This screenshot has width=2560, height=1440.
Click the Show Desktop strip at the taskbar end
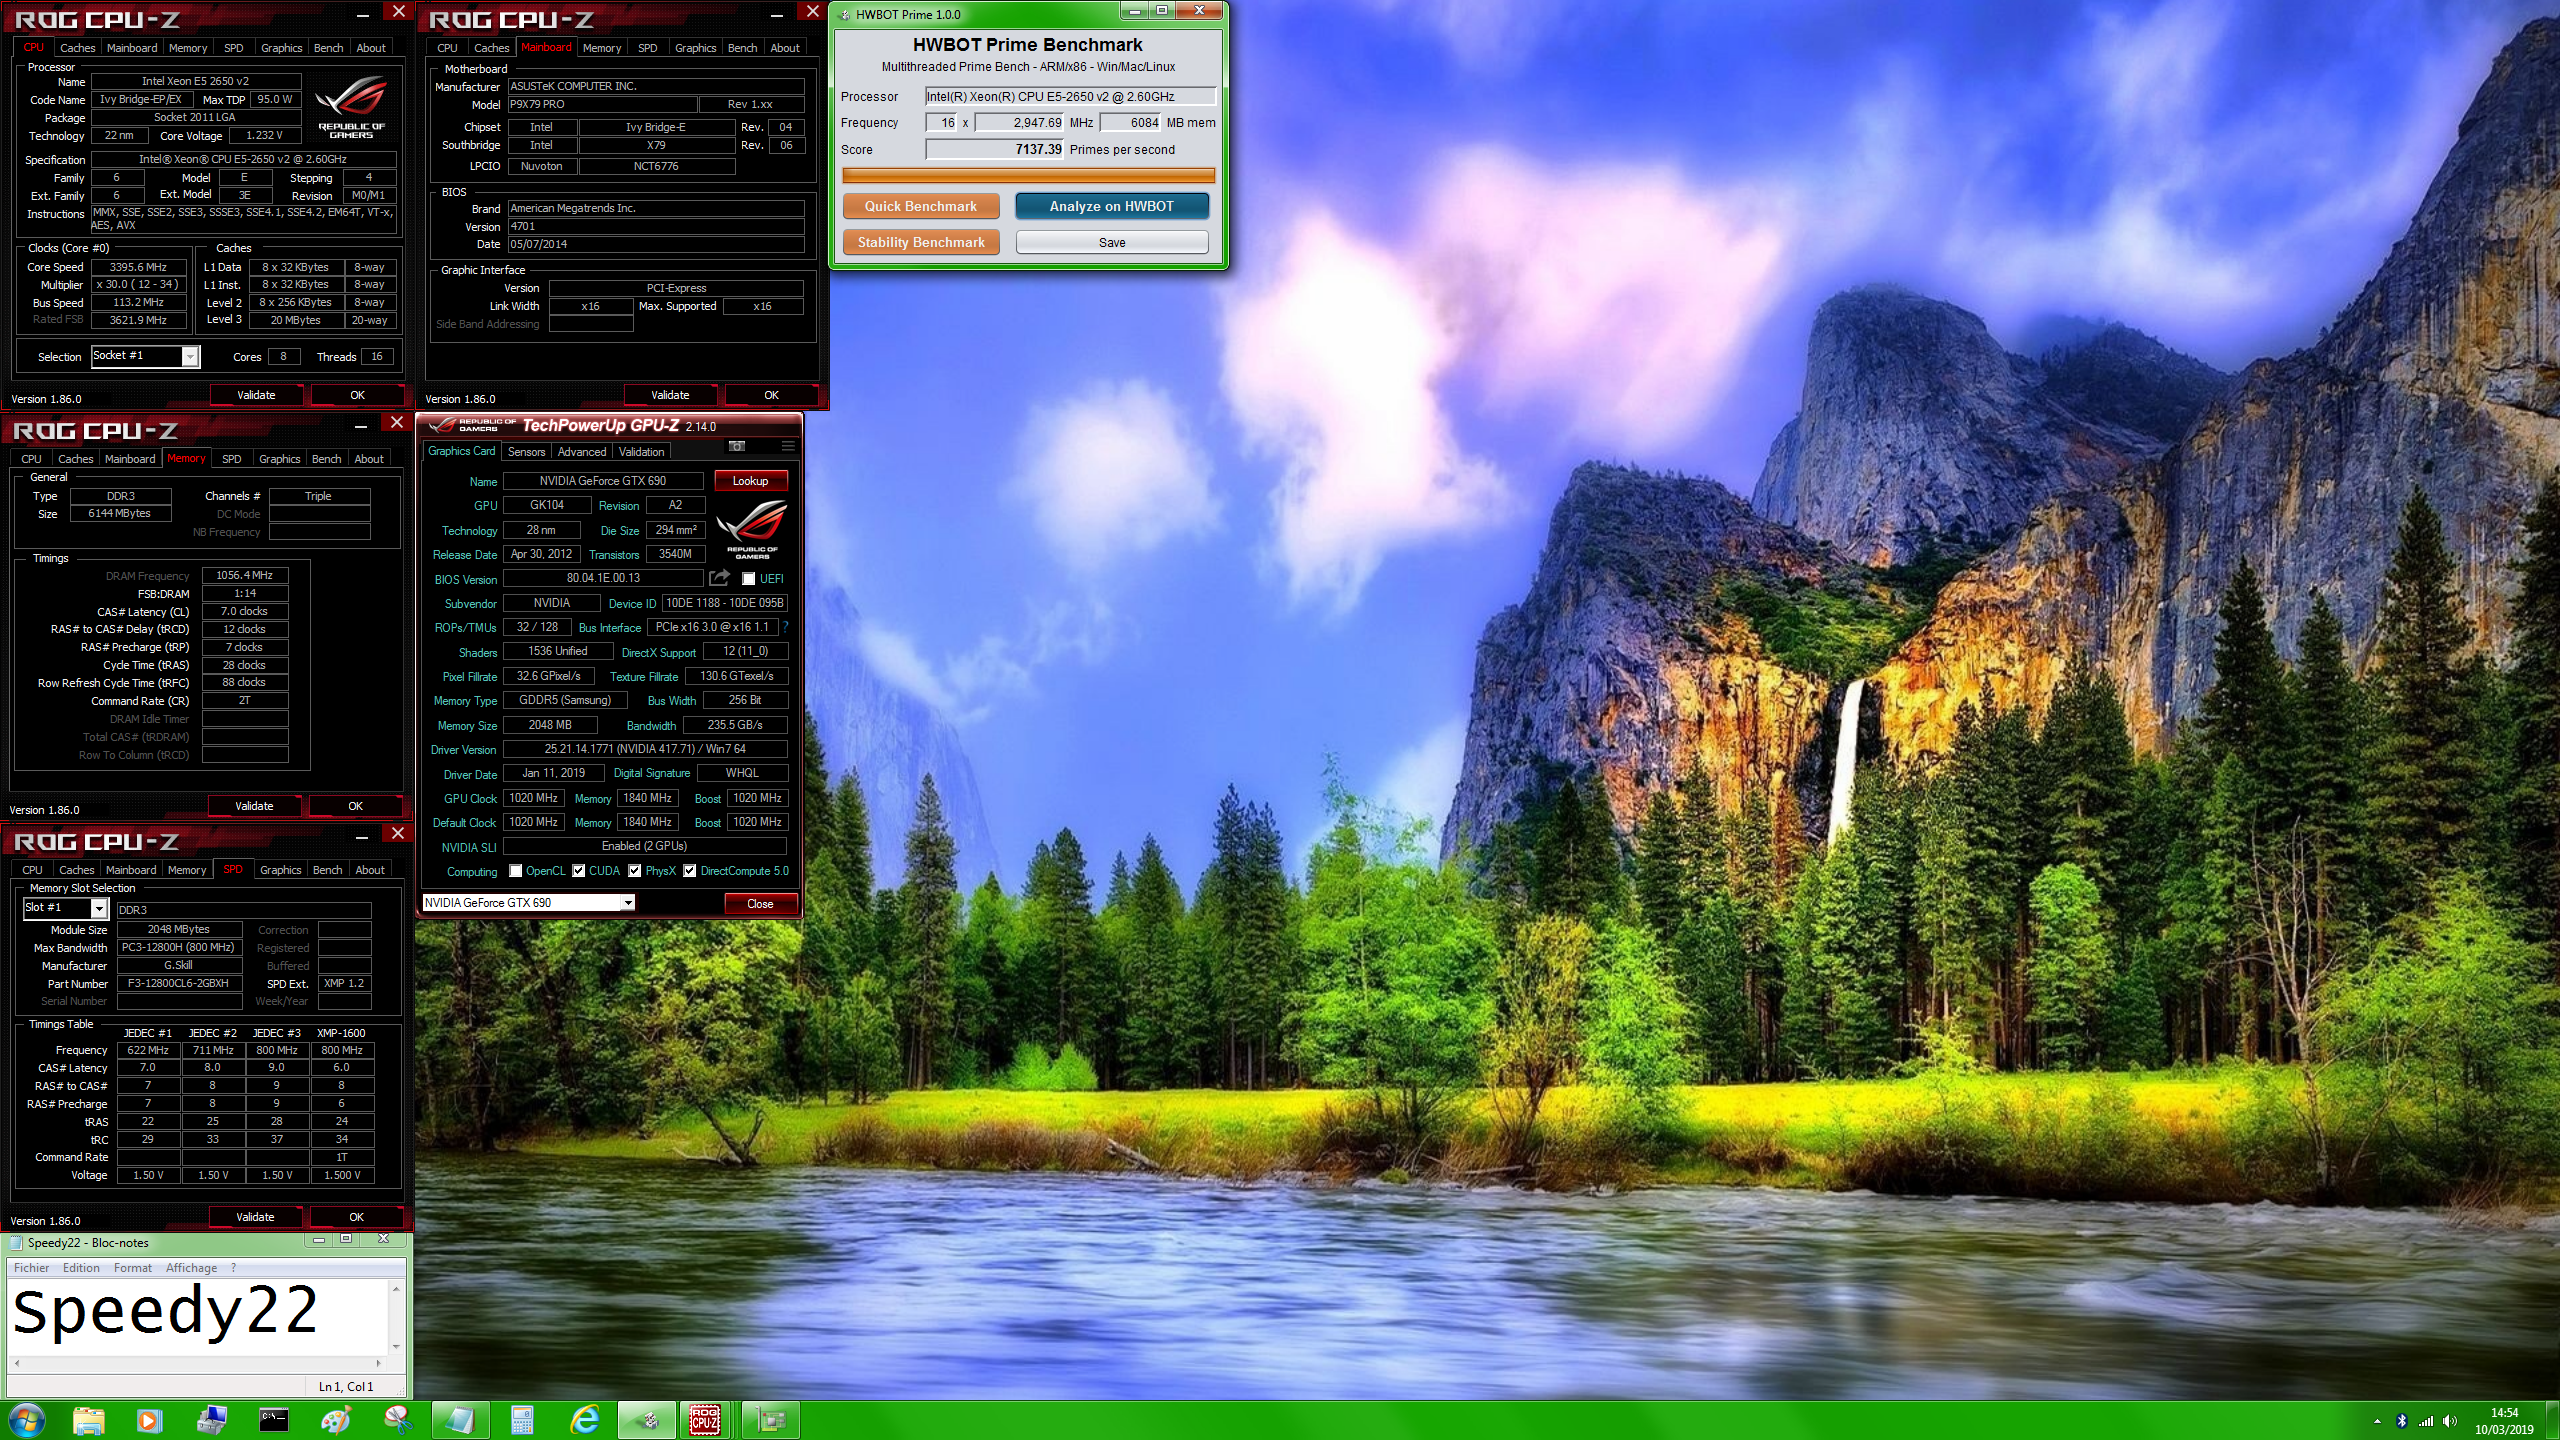point(2552,1420)
